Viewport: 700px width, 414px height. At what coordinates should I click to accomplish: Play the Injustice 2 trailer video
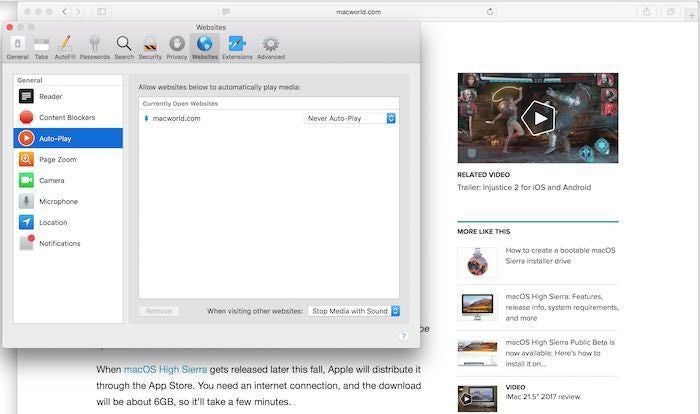538,118
